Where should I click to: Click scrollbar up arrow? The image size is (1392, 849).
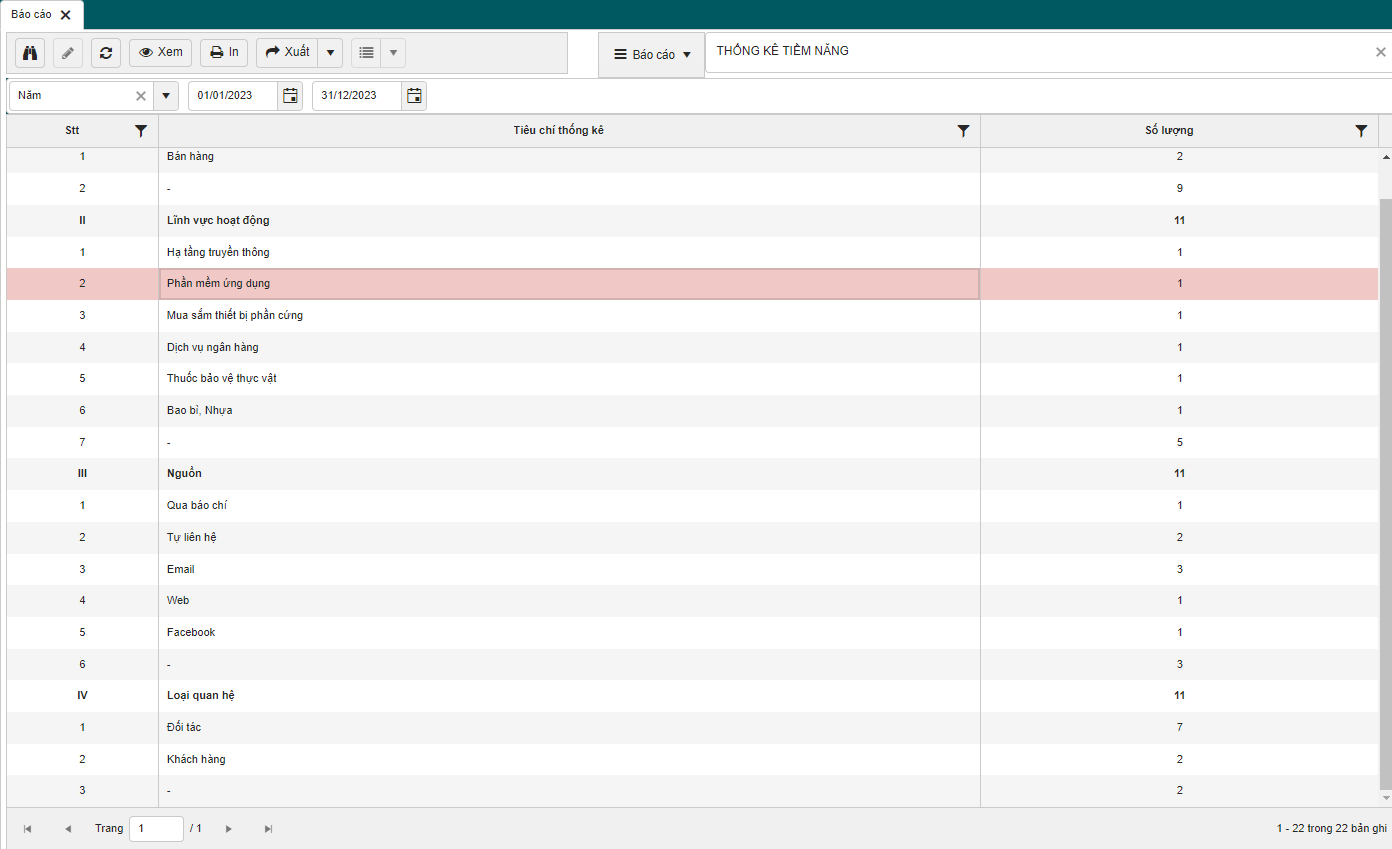[x=1385, y=157]
